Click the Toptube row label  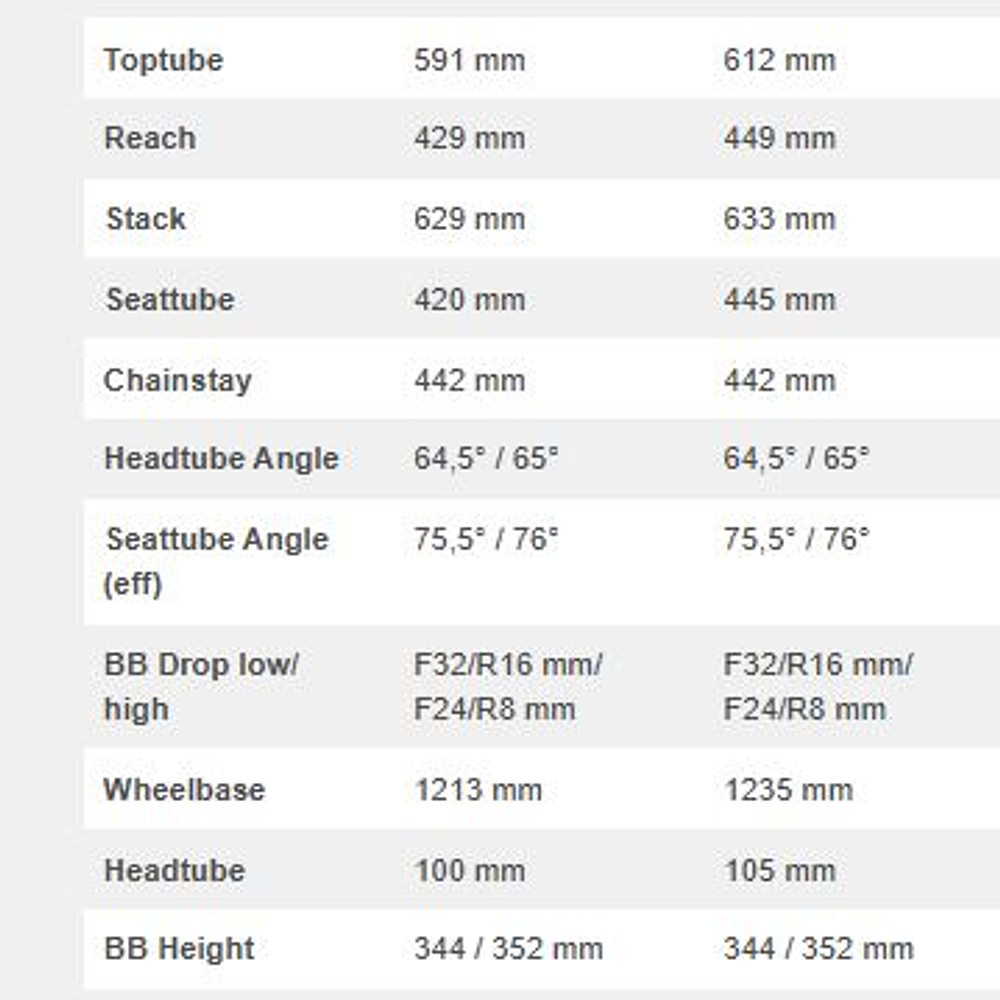coord(163,60)
